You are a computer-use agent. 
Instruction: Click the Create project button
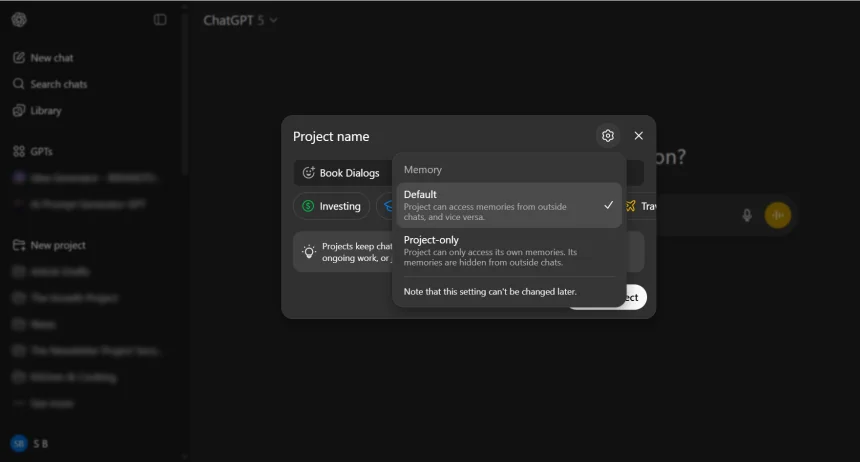point(607,297)
